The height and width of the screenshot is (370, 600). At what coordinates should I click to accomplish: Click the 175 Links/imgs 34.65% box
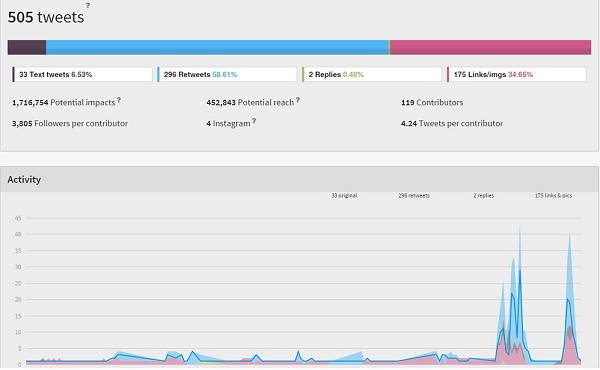[516, 74]
